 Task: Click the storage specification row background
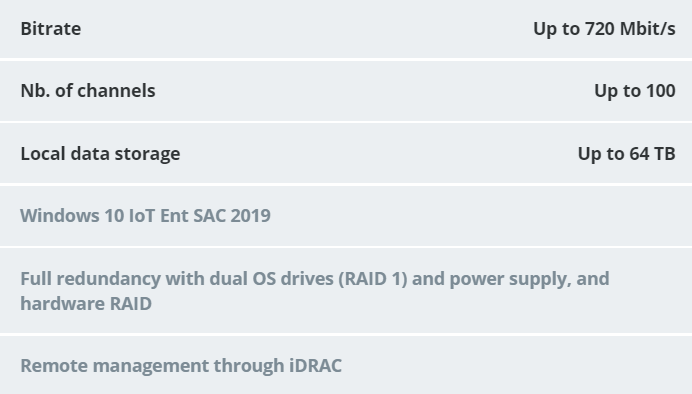[346, 154]
